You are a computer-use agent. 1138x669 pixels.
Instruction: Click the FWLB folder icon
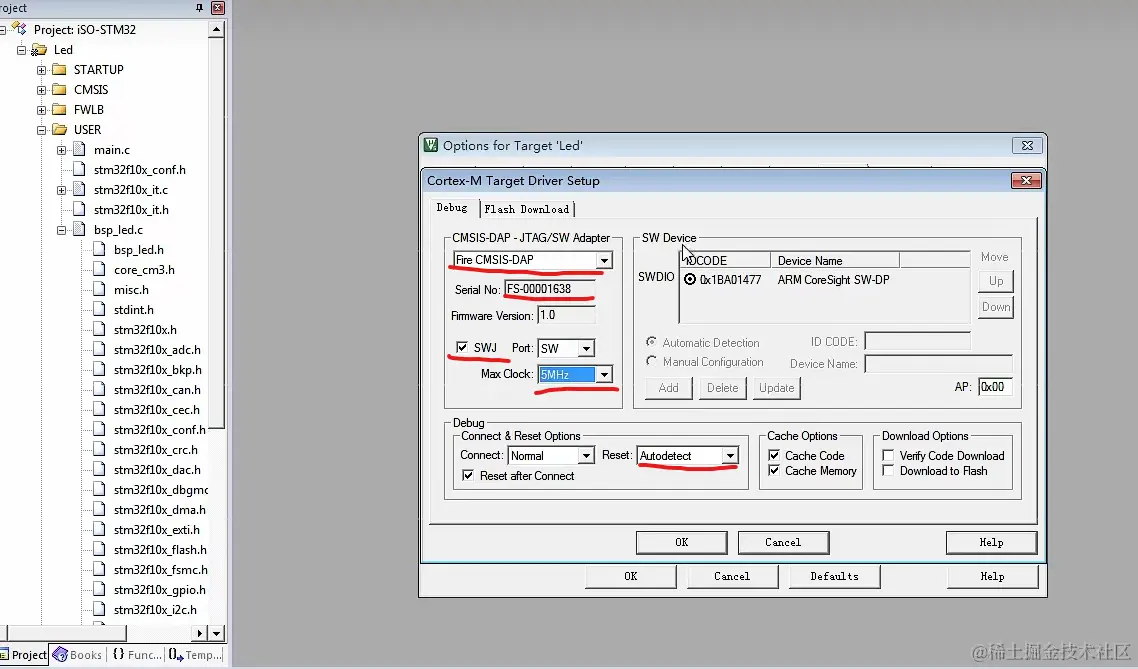coord(60,110)
